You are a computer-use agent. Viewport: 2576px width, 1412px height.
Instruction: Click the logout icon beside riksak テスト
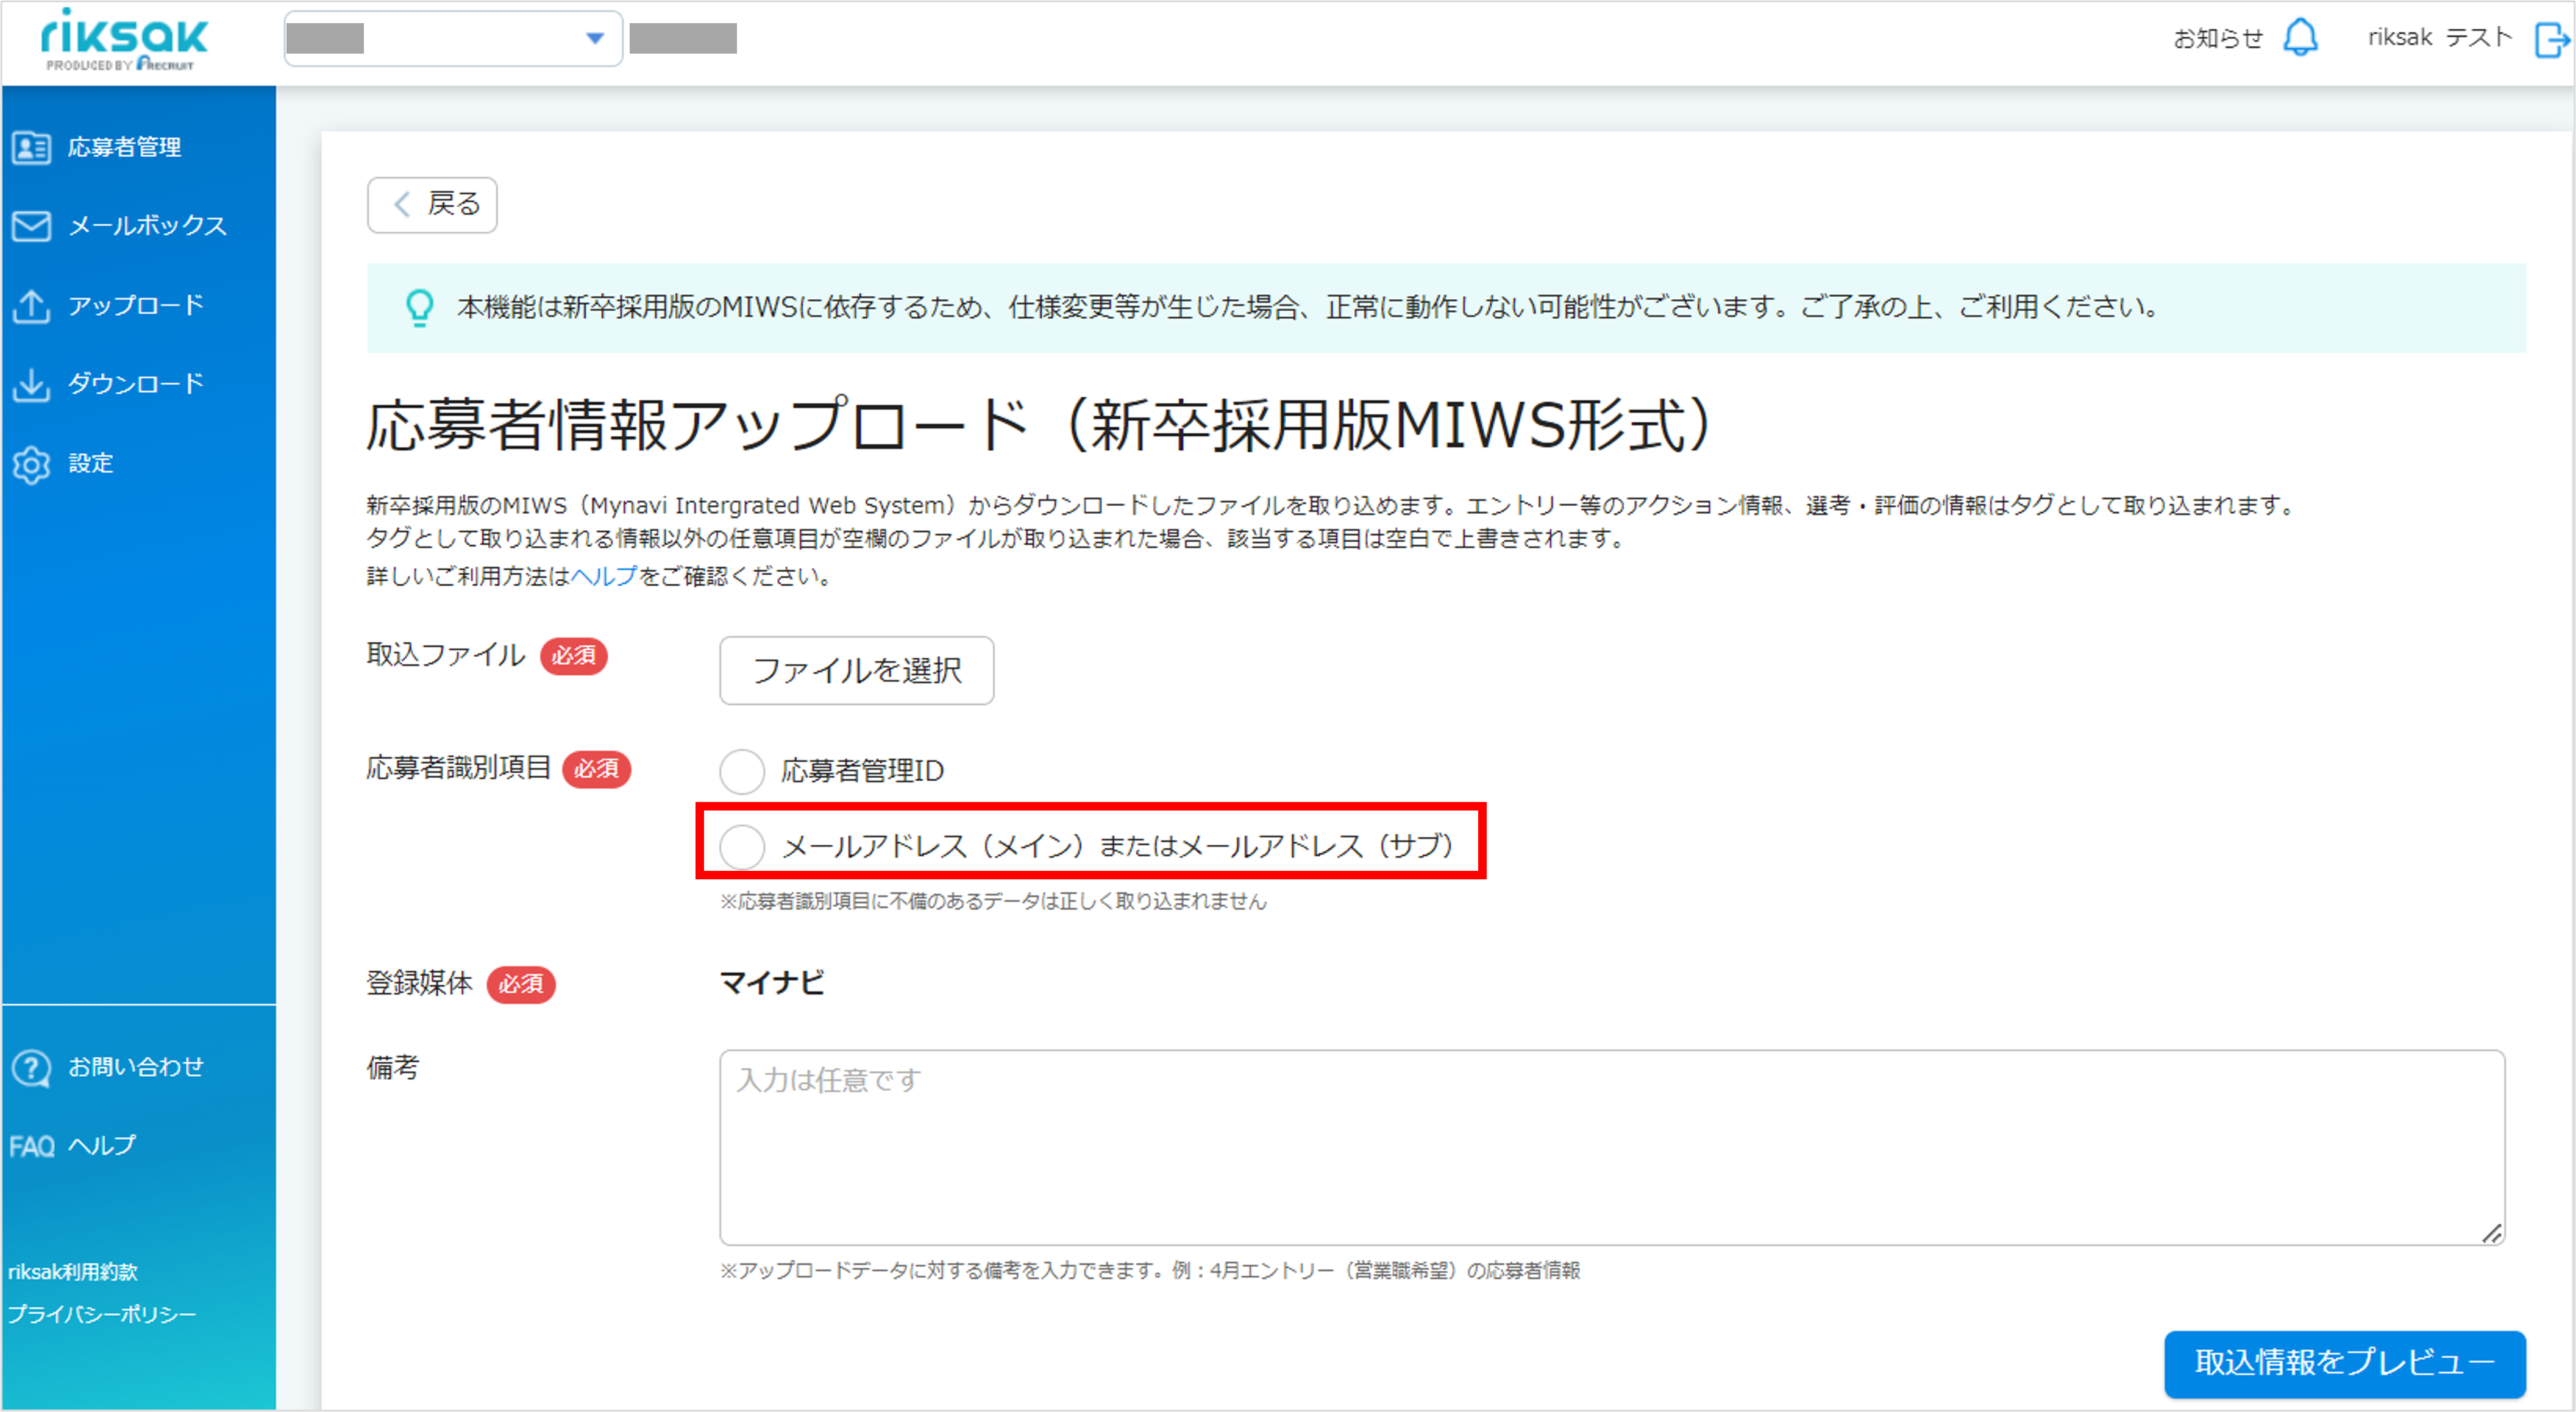coord(2551,40)
